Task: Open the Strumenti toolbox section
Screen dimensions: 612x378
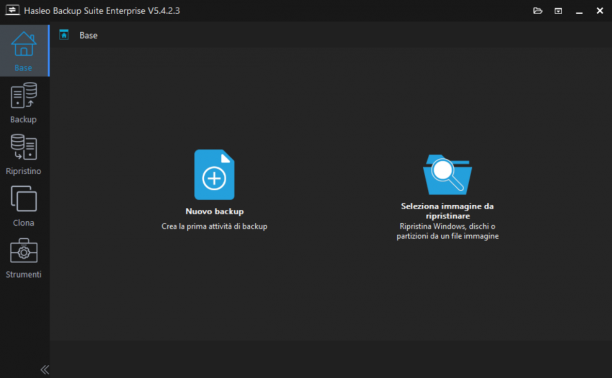Action: pos(24,258)
